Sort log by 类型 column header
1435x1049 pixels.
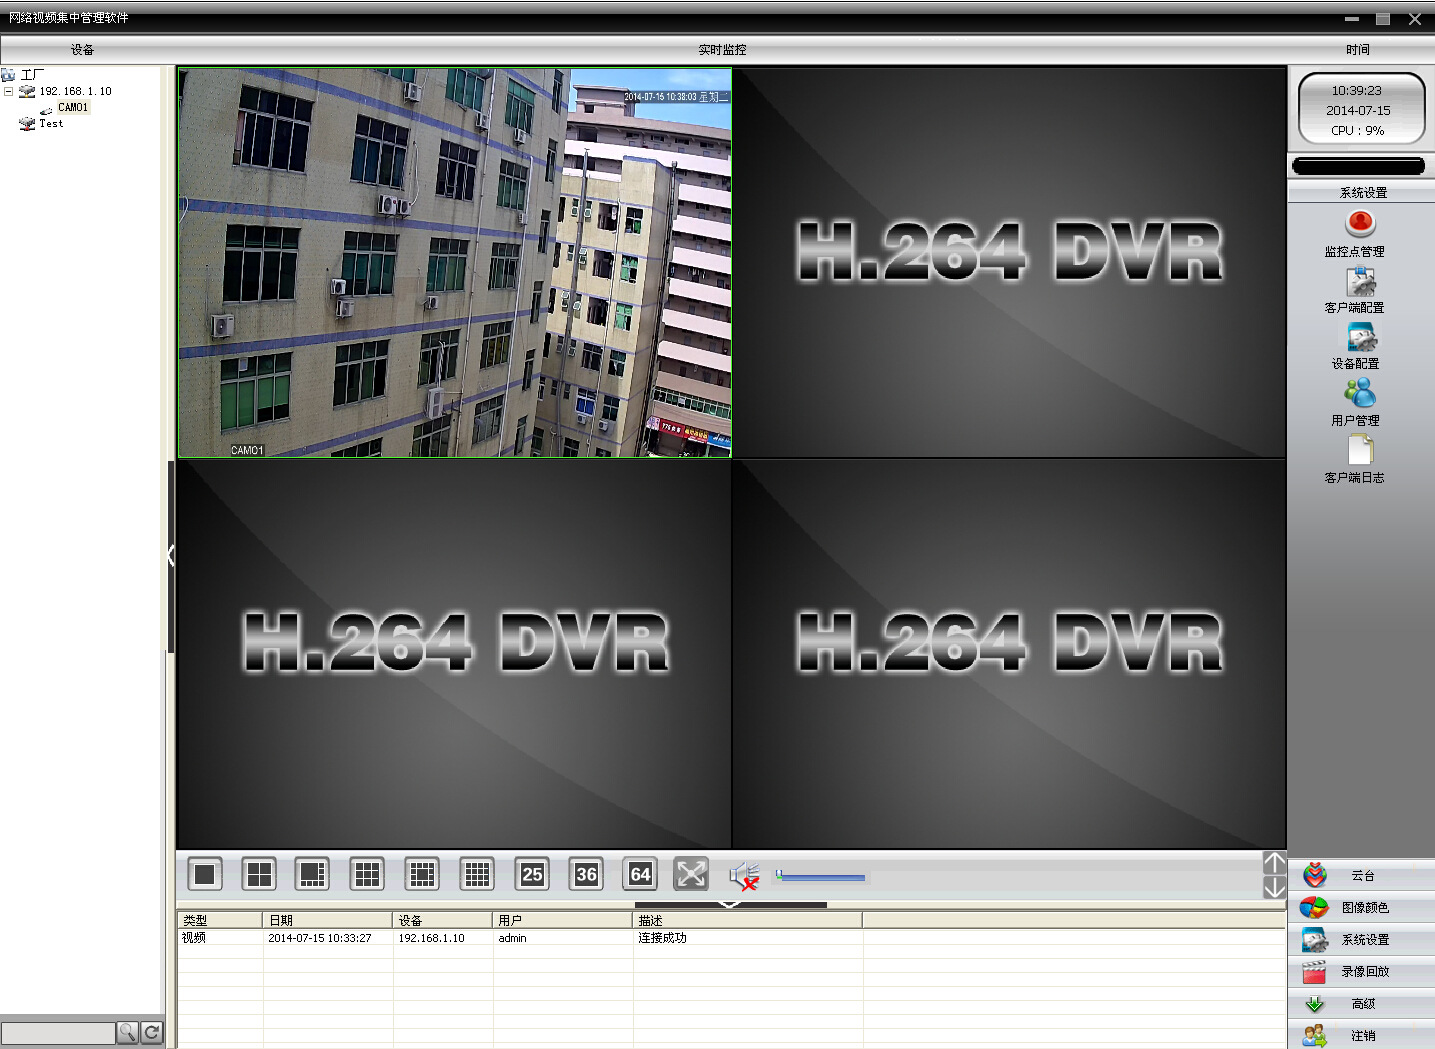pos(220,920)
